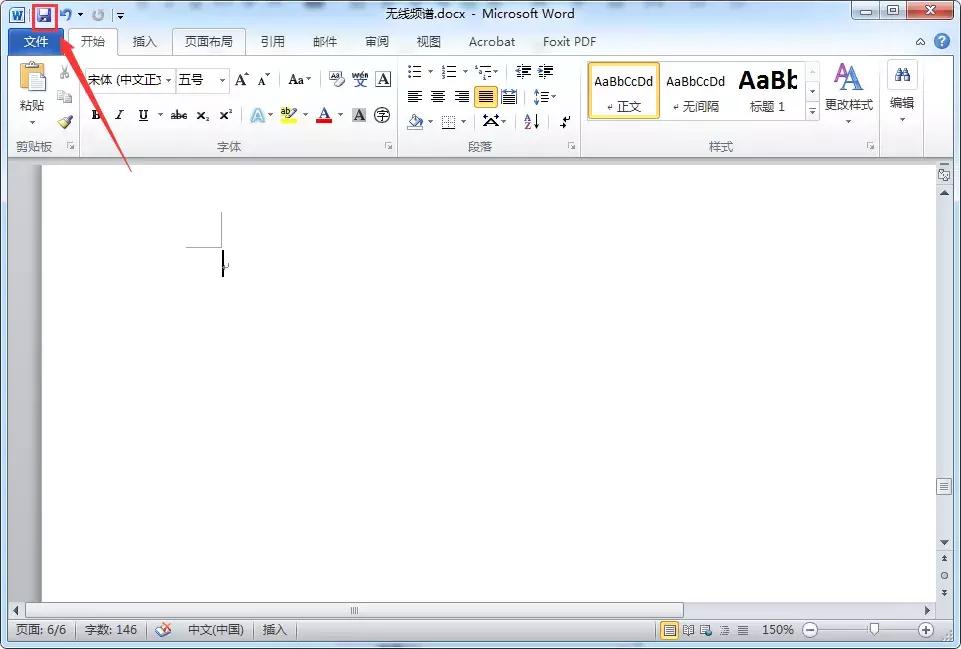Open the 文件 menu
Image resolution: width=961 pixels, height=649 pixels.
[34, 41]
